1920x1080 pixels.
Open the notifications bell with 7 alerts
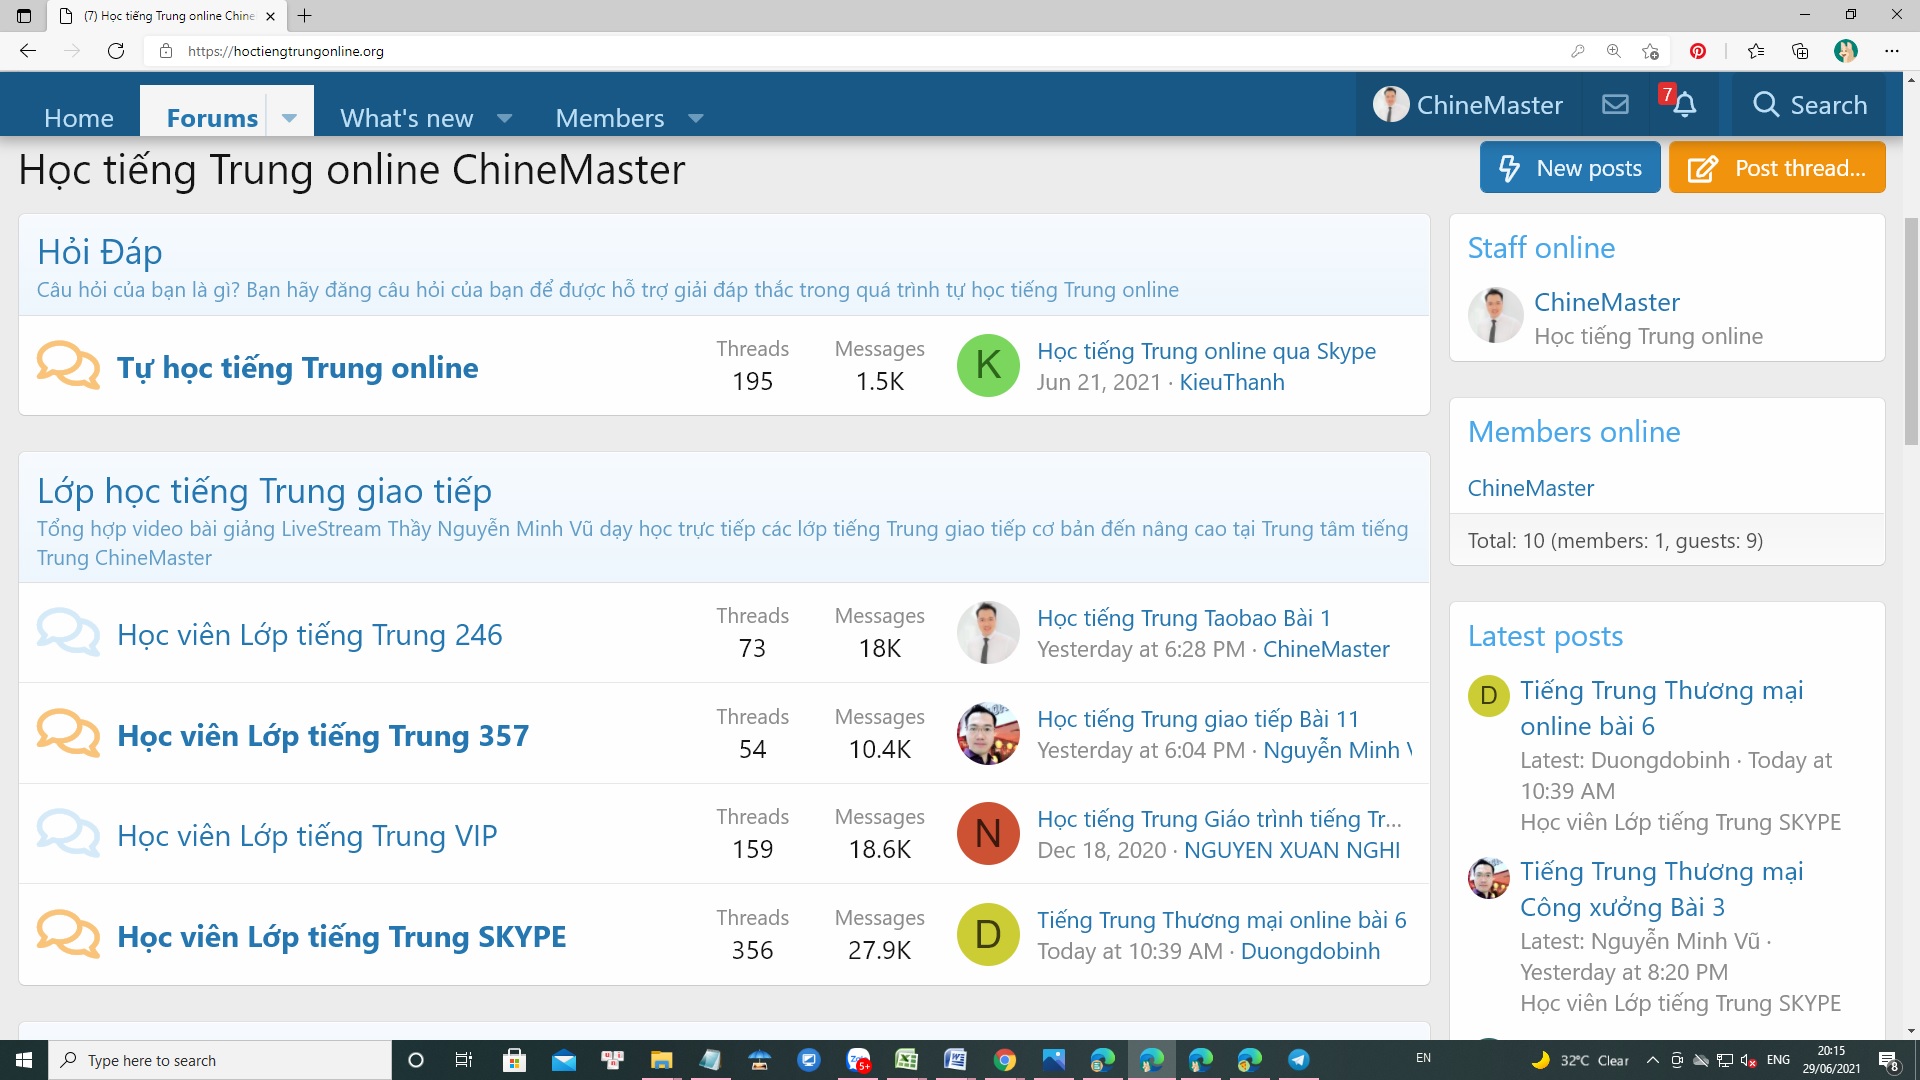[x=1684, y=105]
